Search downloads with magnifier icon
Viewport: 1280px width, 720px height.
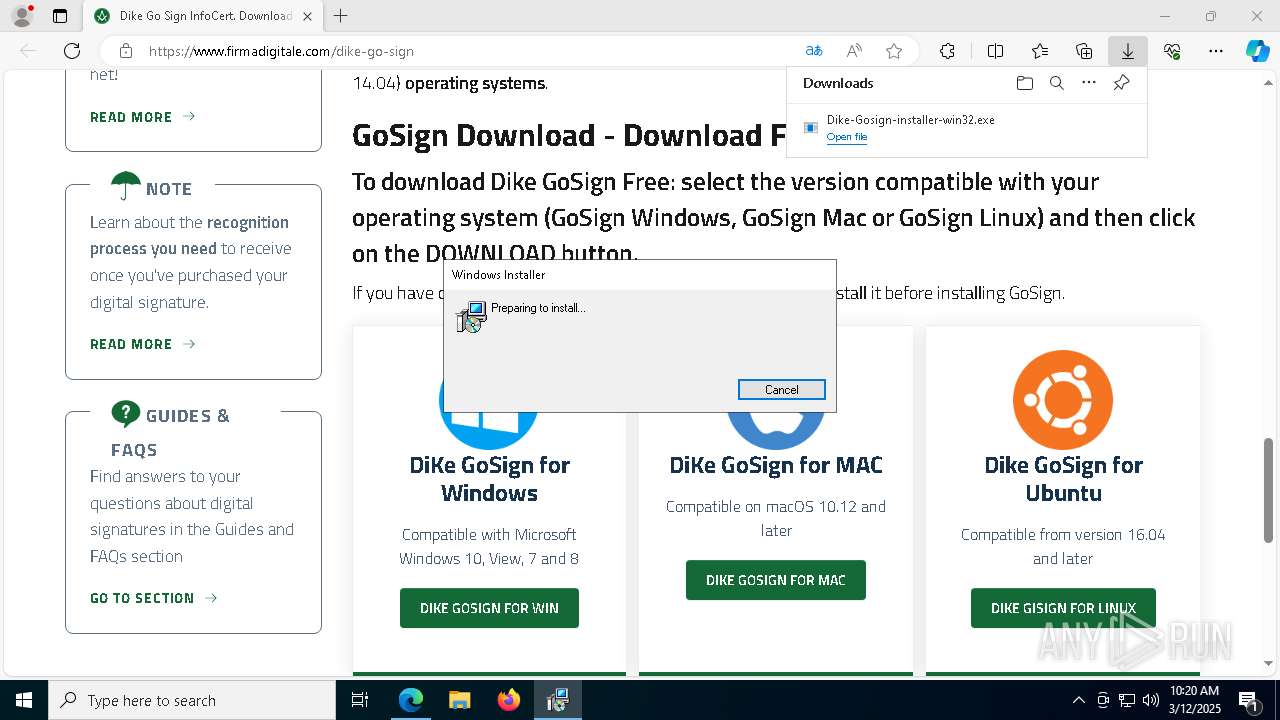(x=1056, y=83)
